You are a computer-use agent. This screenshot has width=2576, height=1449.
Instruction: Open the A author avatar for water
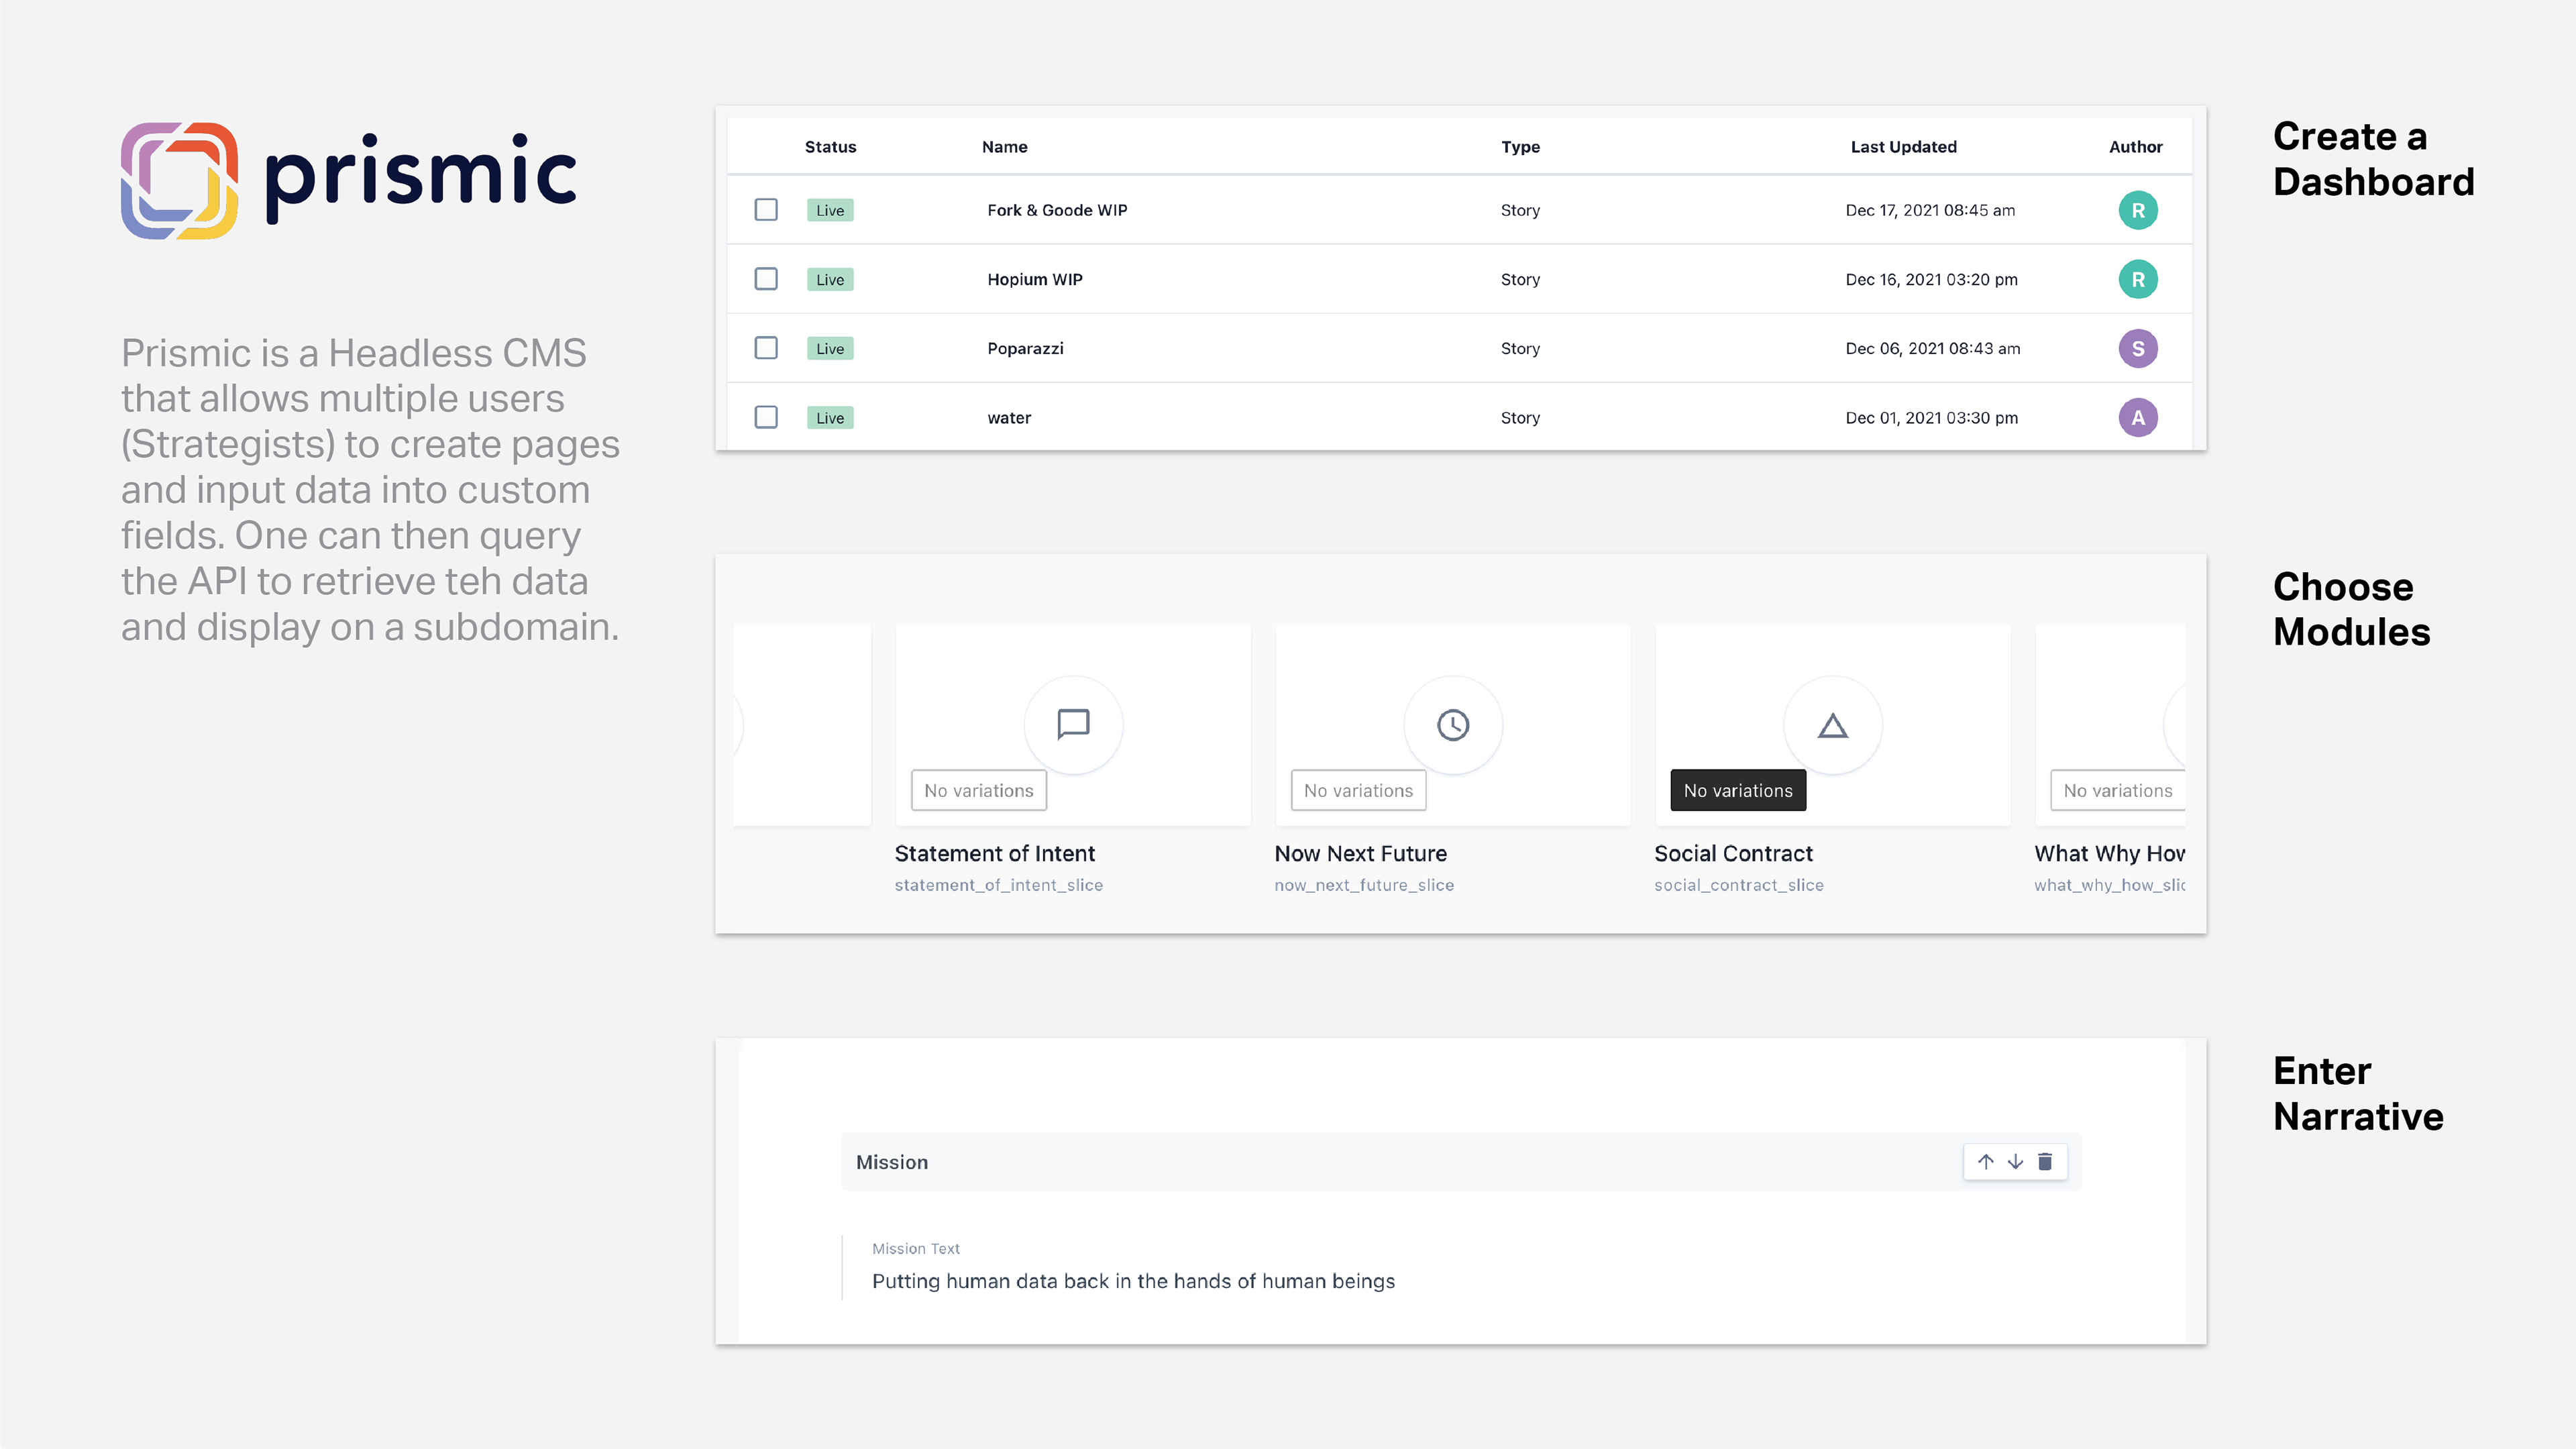2138,417
